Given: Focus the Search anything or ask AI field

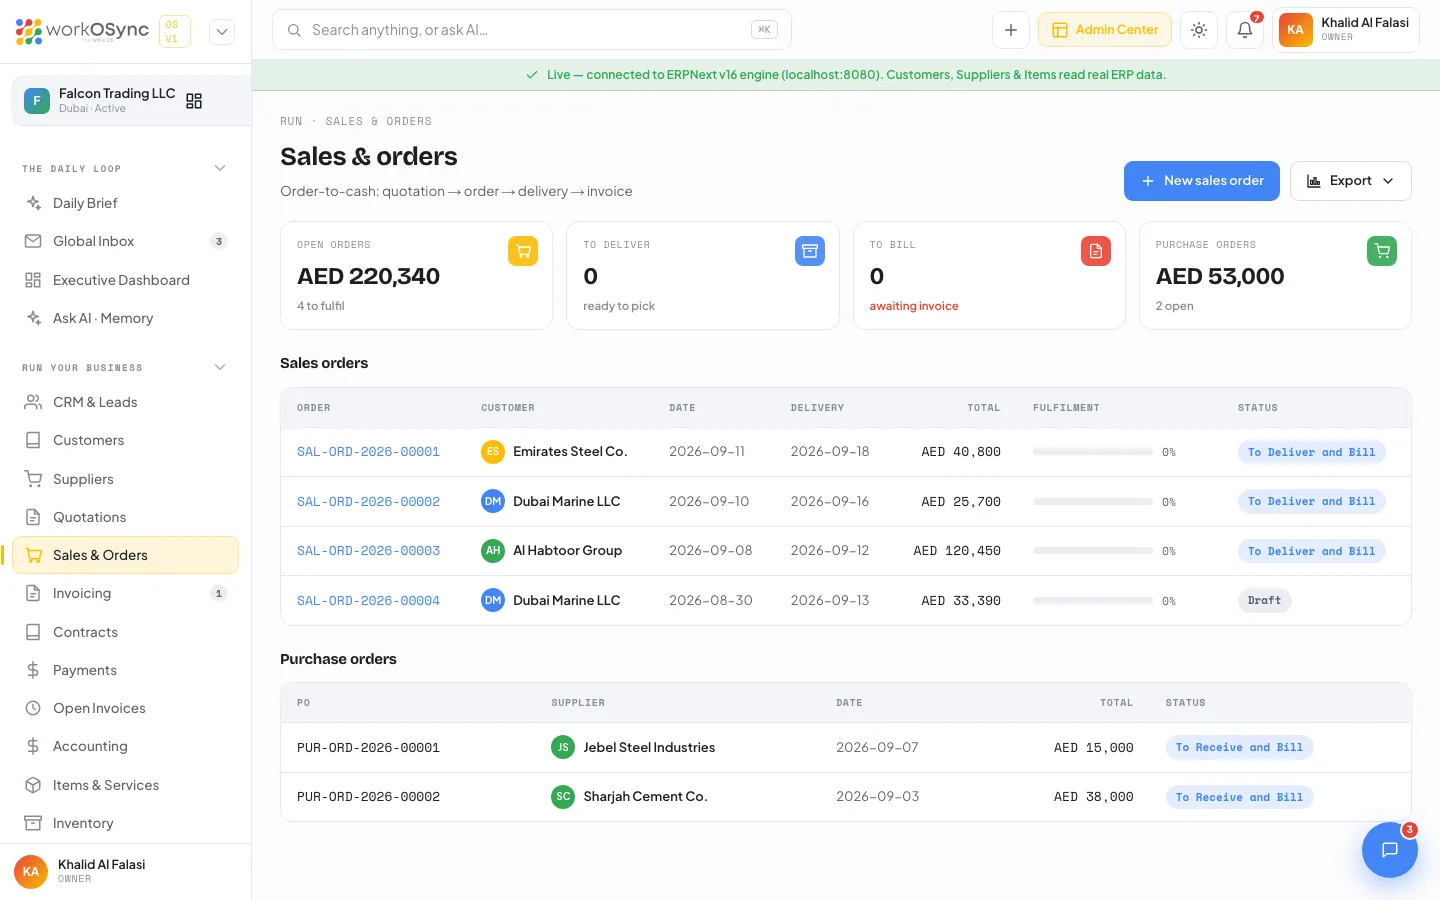Looking at the screenshot, I should [532, 30].
